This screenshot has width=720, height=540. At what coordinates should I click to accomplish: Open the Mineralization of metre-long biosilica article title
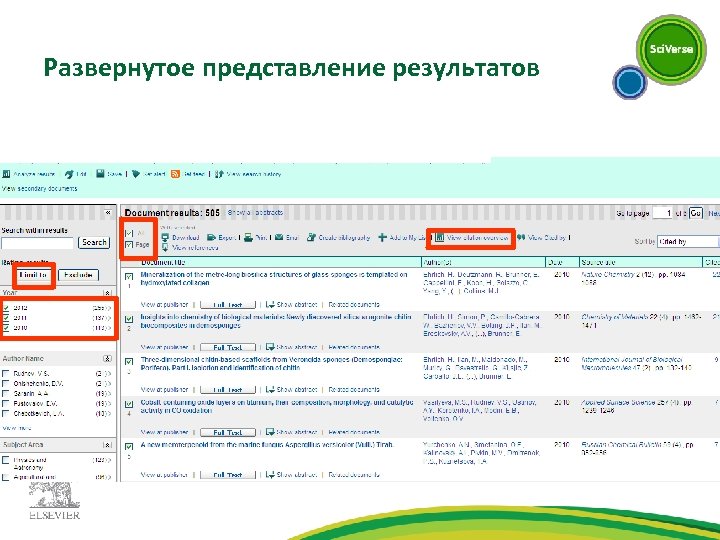pyautogui.click(x=274, y=278)
